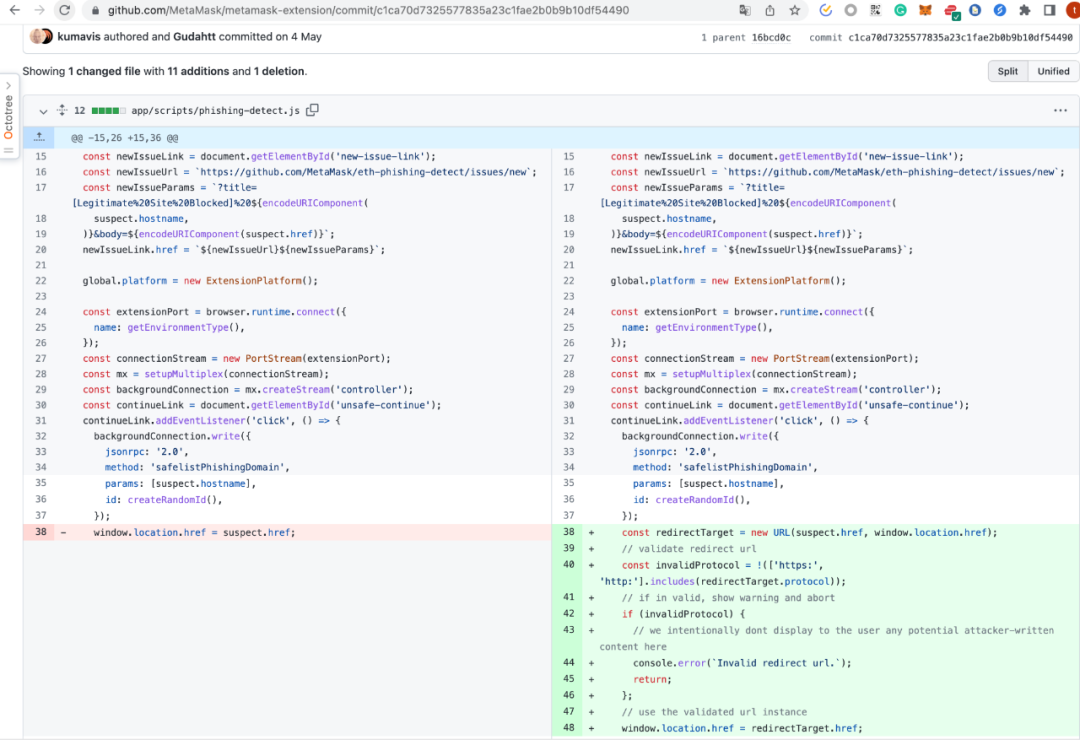The width and height of the screenshot is (1080, 740).
Task: Copy the phishing-detect.js file path
Action: [x=312, y=111]
